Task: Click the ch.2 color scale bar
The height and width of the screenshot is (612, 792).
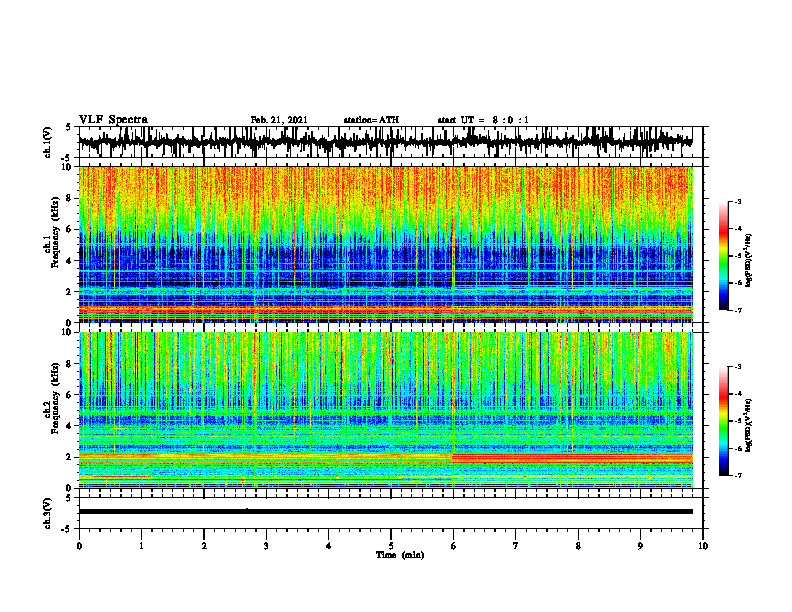Action: (x=723, y=421)
